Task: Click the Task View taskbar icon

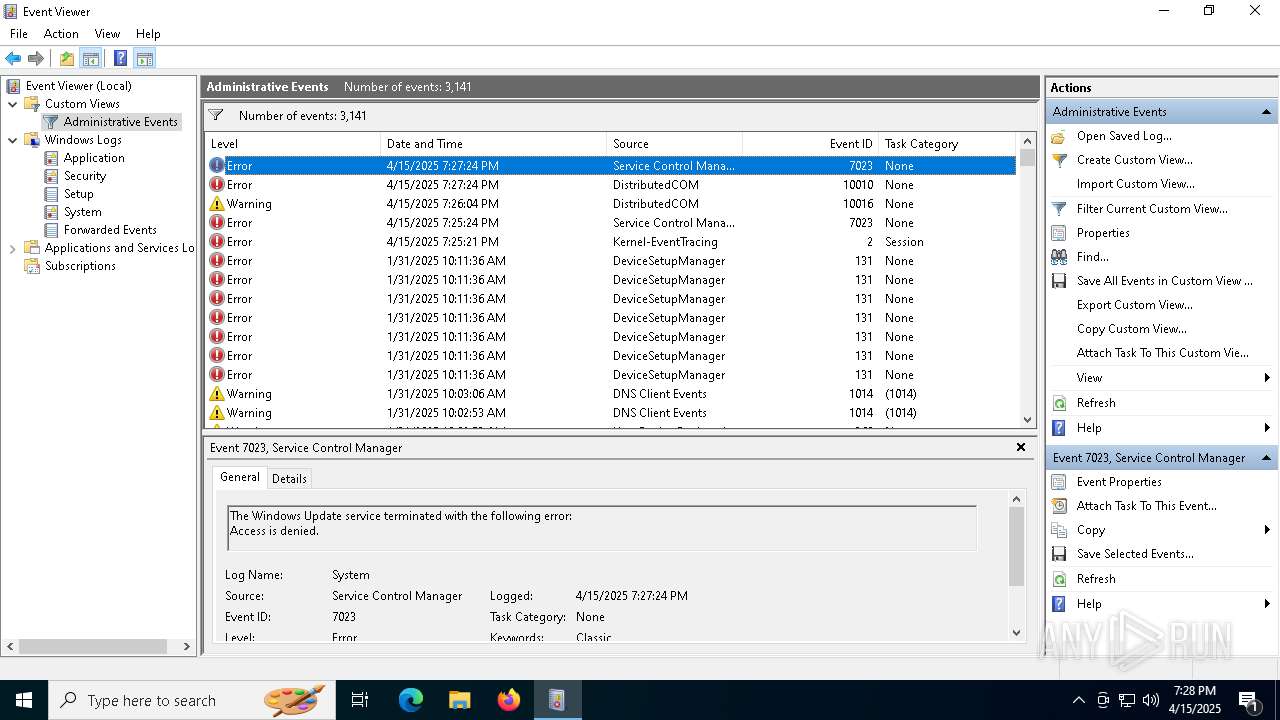Action: click(x=360, y=700)
